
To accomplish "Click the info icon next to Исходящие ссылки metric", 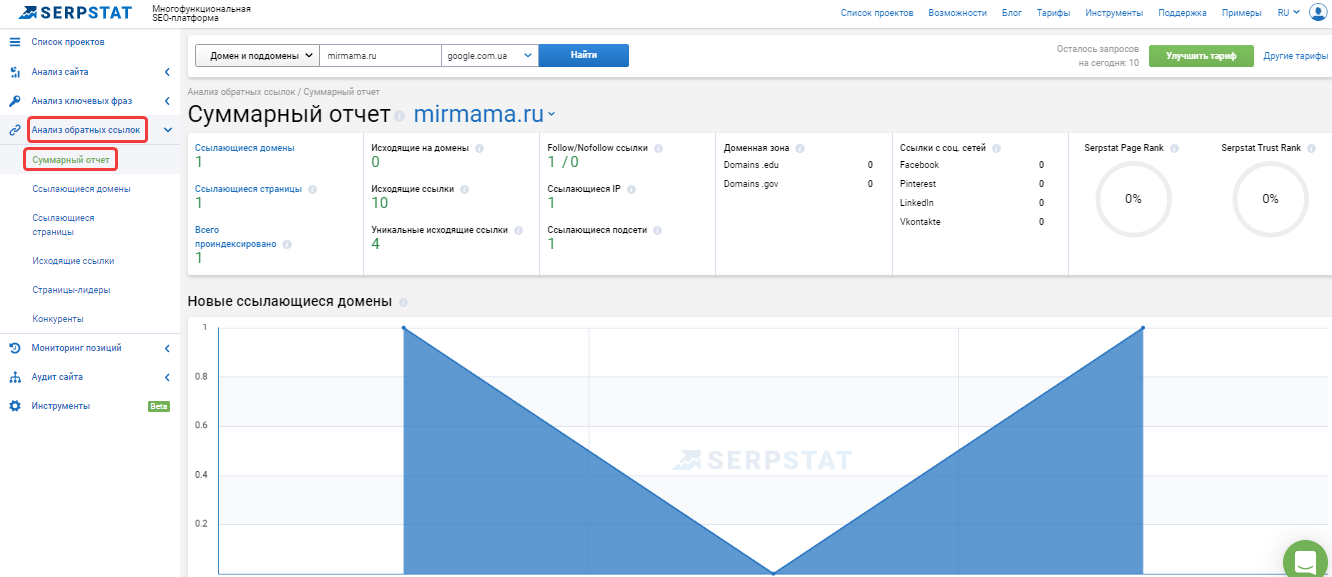I will pyautogui.click(x=464, y=189).
